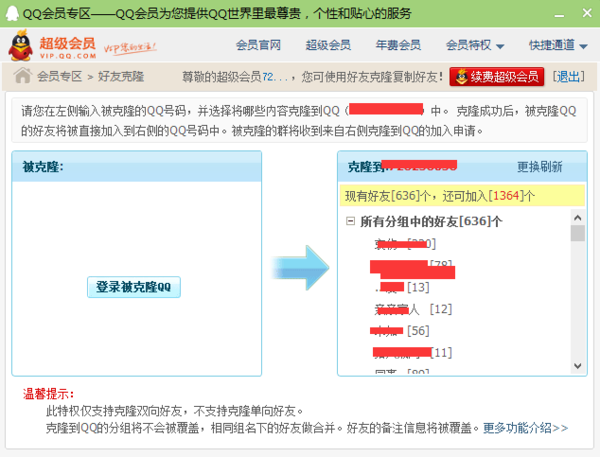Minimize the QQ会员专区 window
600x457 pixels.
click(x=559, y=14)
